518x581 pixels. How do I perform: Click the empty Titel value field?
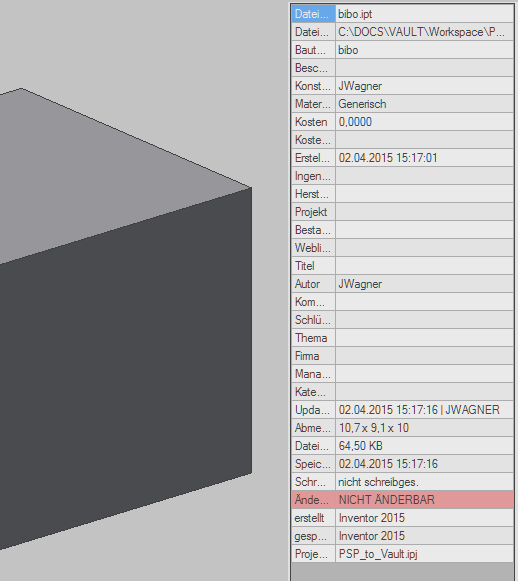click(424, 266)
